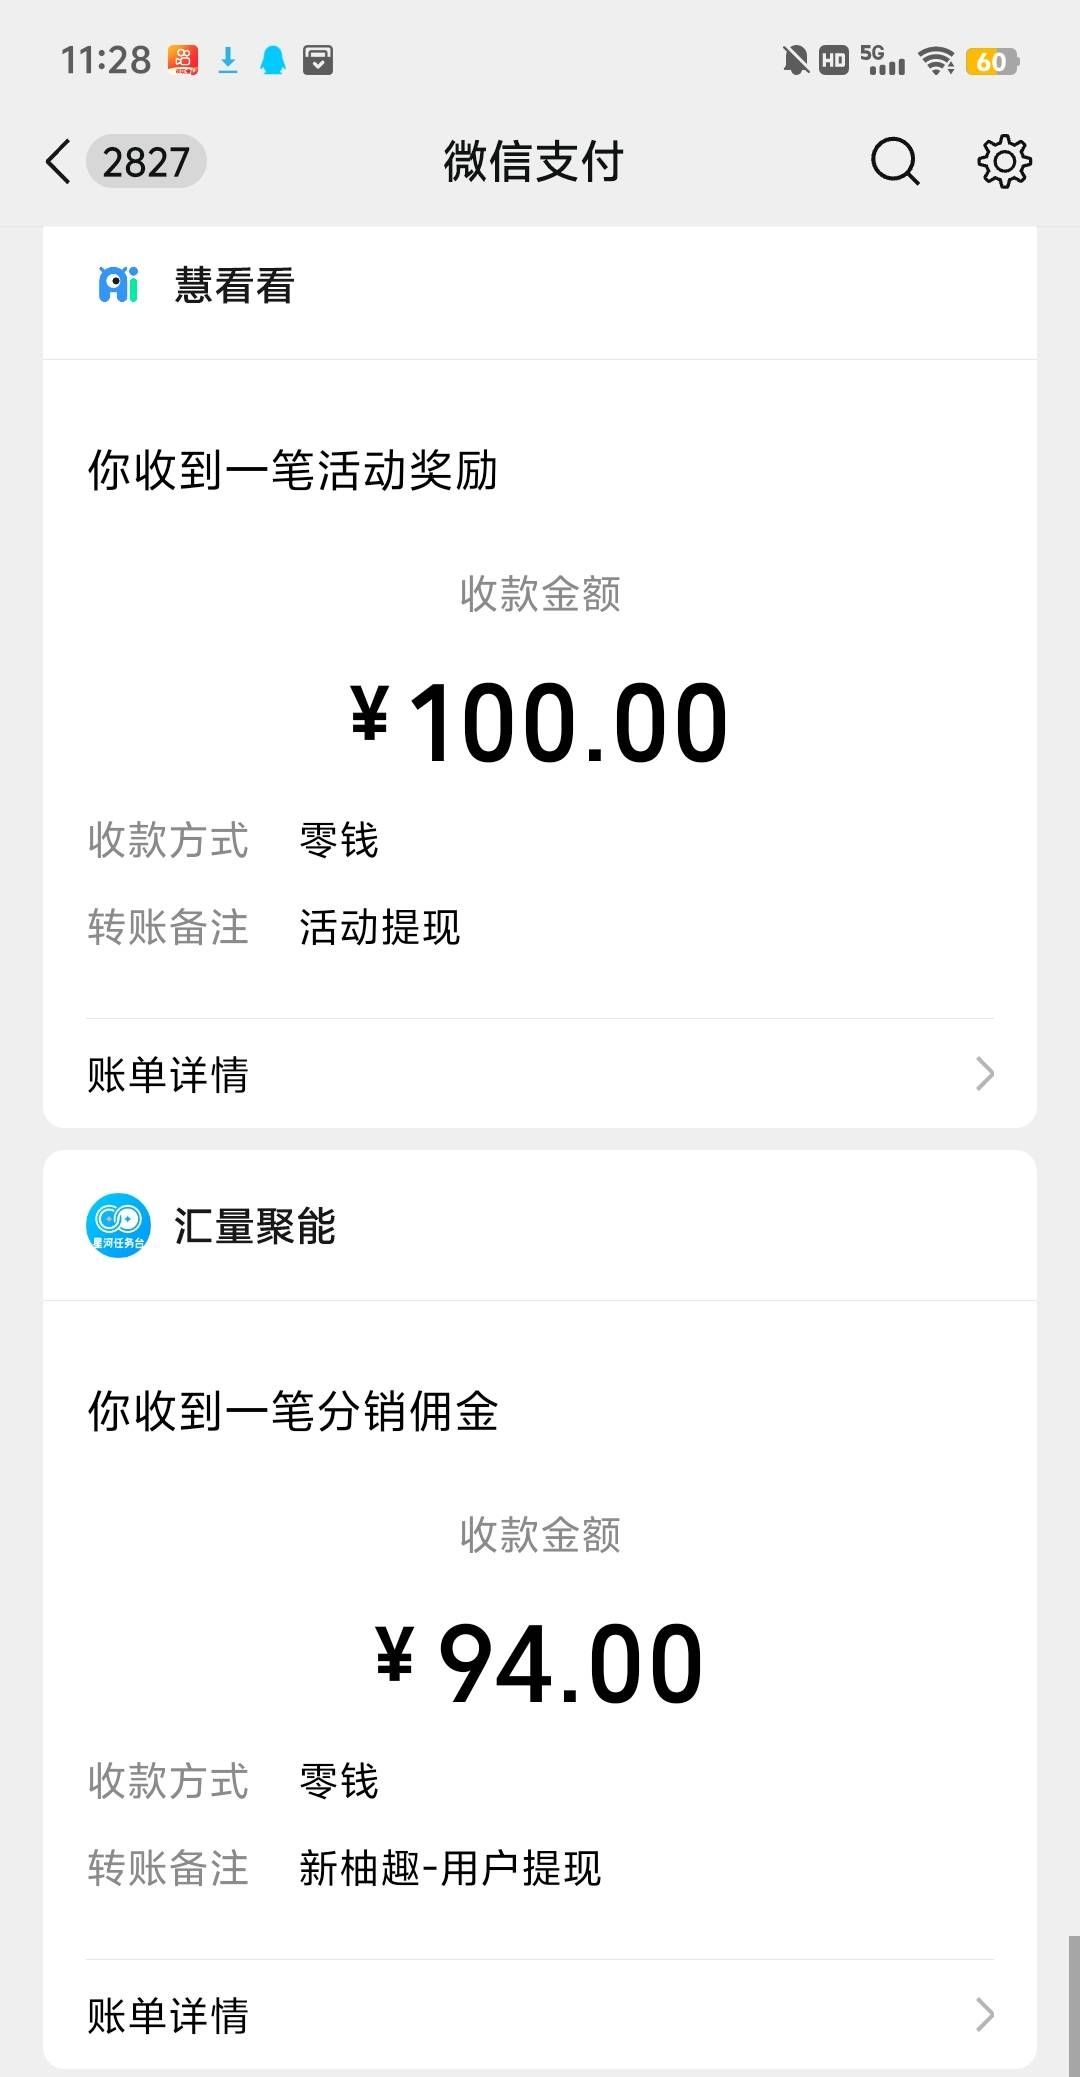Tap the ¥100.00 amount

[x=540, y=722]
